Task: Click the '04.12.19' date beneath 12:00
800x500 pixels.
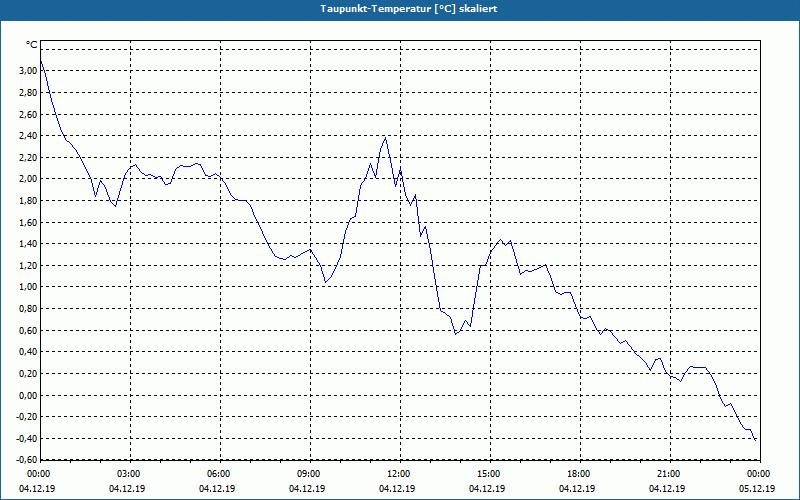Action: [397, 489]
